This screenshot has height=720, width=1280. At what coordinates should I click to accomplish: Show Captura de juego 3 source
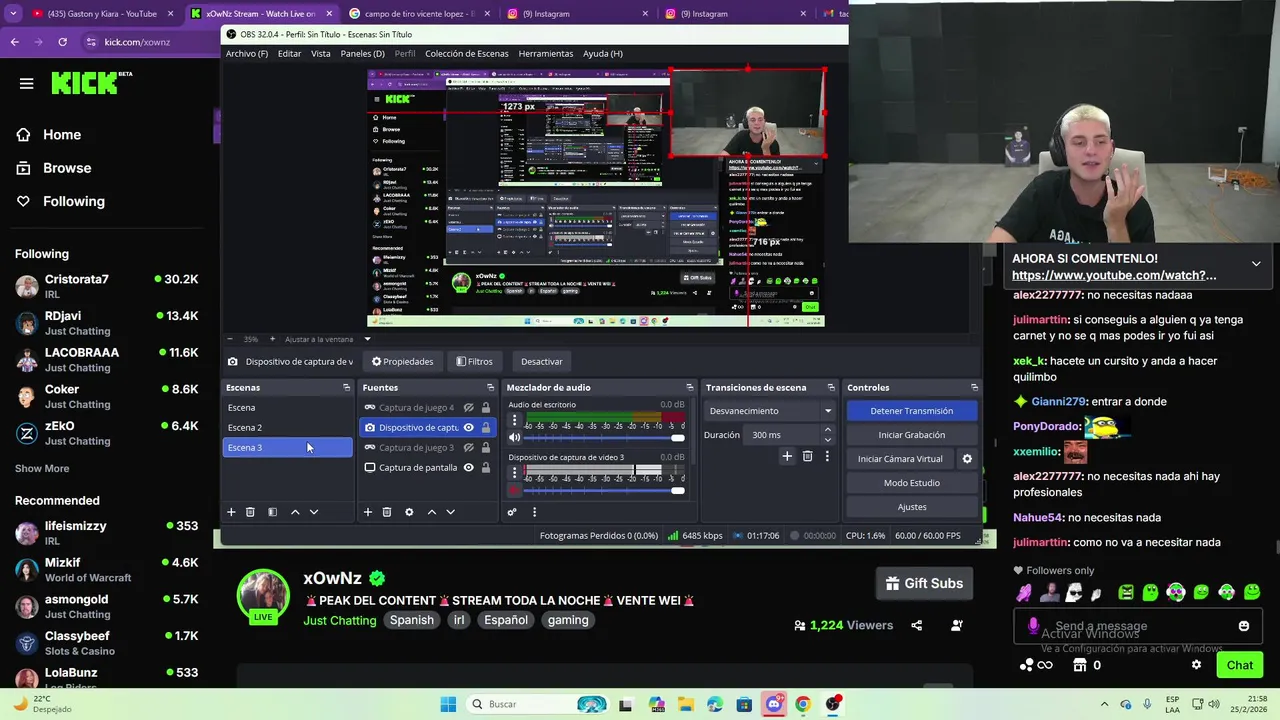point(468,448)
